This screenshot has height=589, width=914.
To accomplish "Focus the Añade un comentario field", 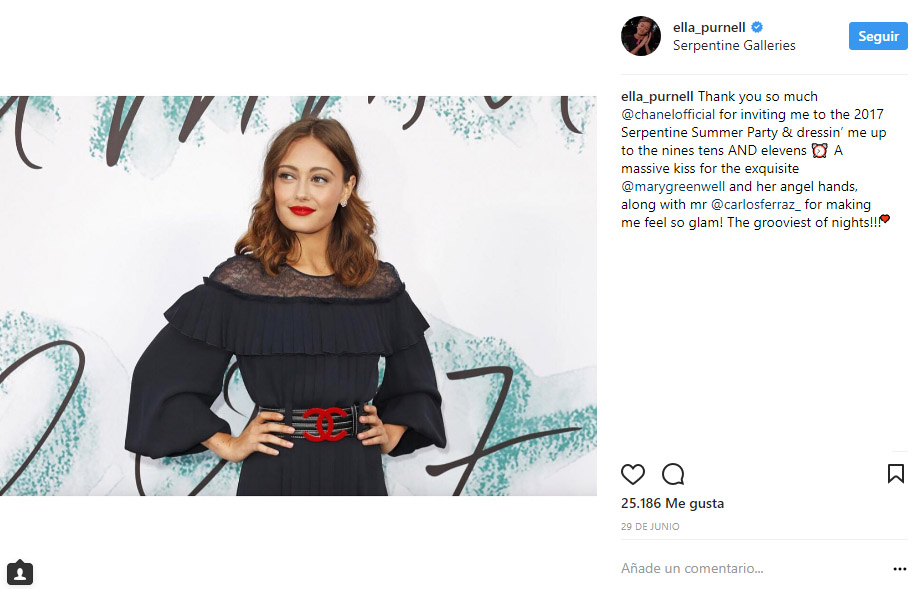I will (752, 569).
